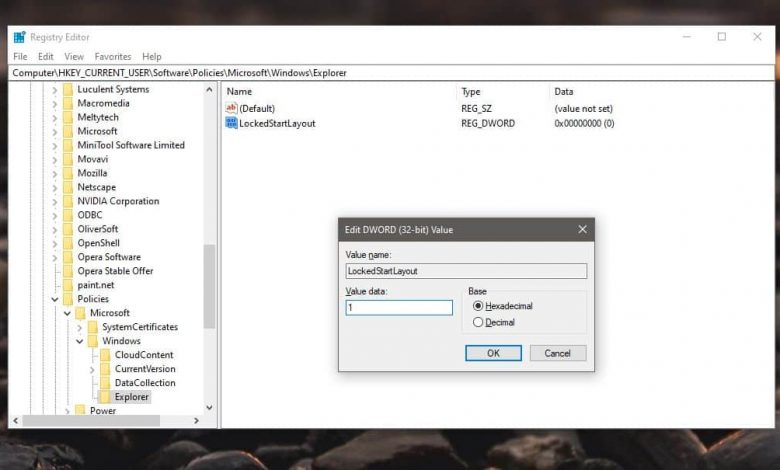
Task: Expand the MiniTool Software Limited key
Action: point(55,145)
